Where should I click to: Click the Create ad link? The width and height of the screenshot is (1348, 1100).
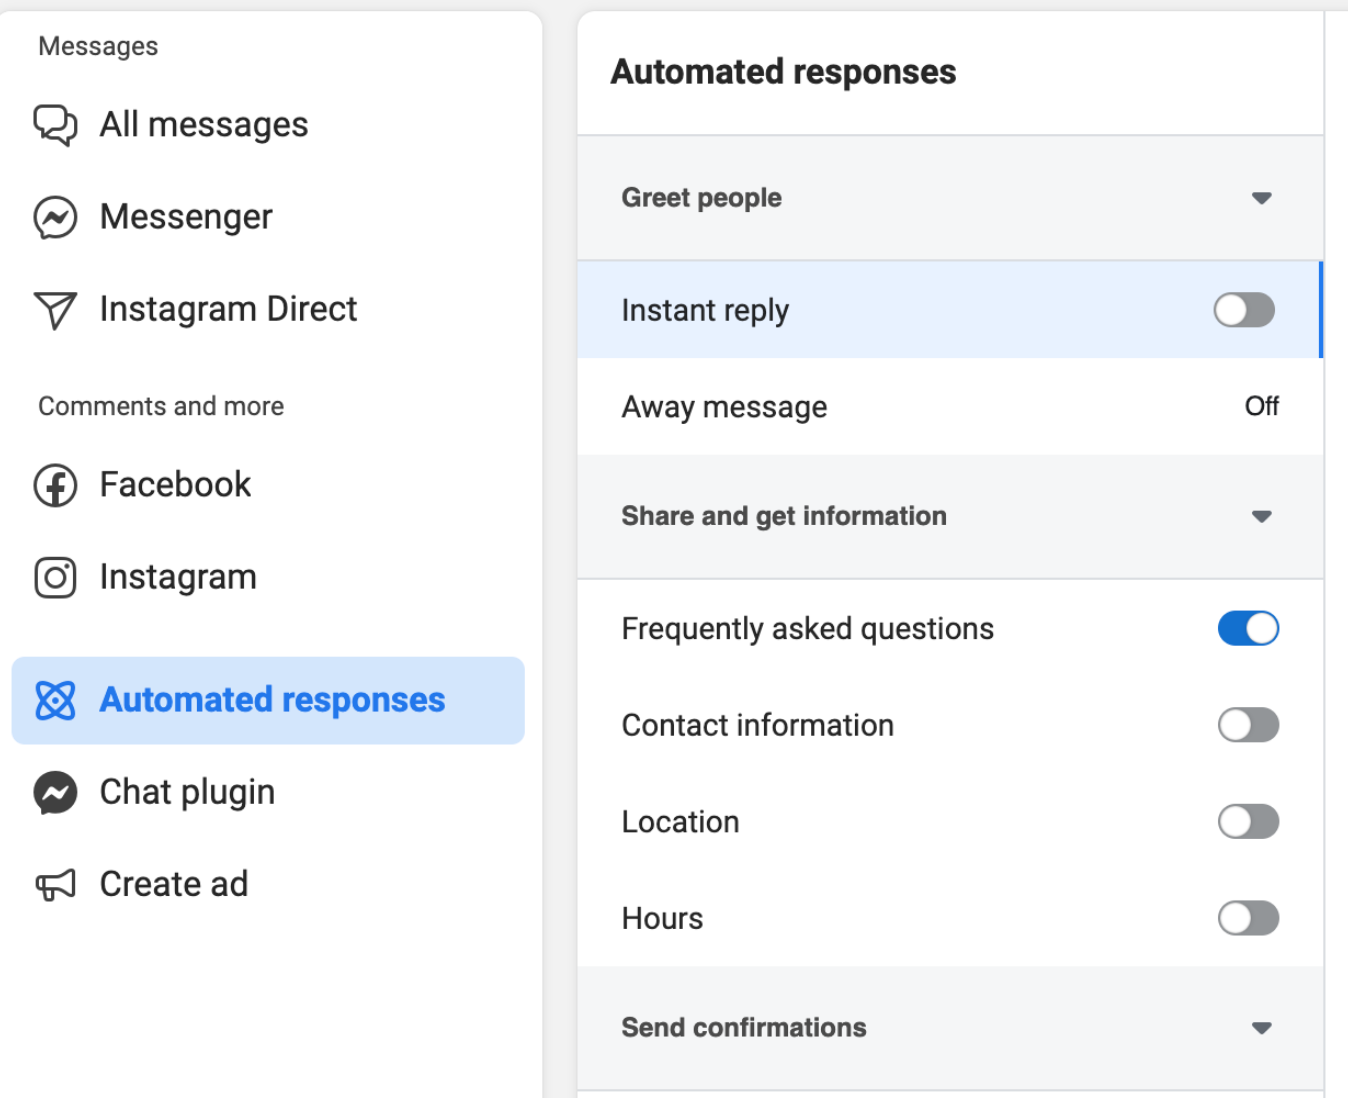pos(173,884)
